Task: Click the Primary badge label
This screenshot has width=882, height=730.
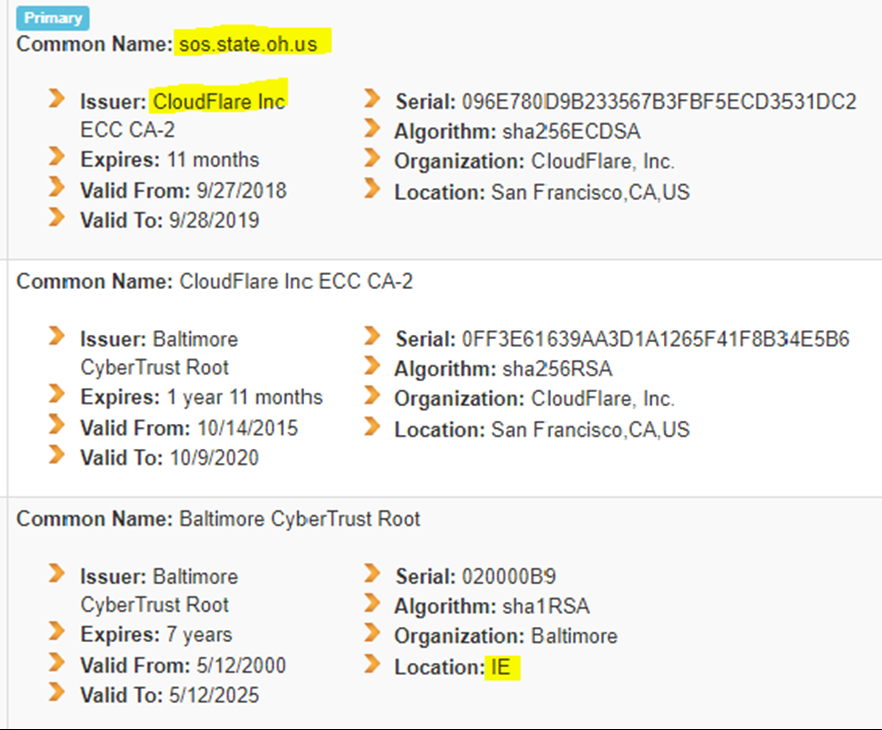Action: tap(53, 18)
